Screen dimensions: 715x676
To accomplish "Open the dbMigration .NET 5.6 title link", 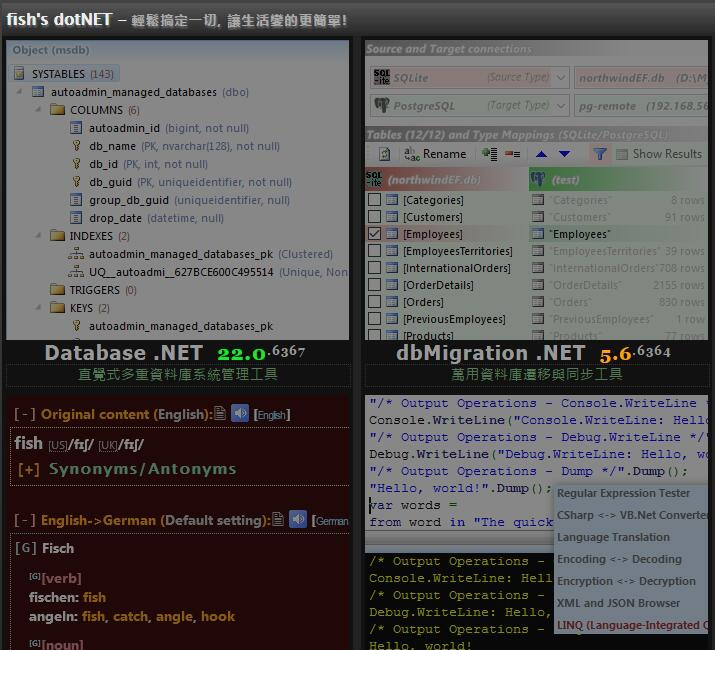I will [x=533, y=353].
